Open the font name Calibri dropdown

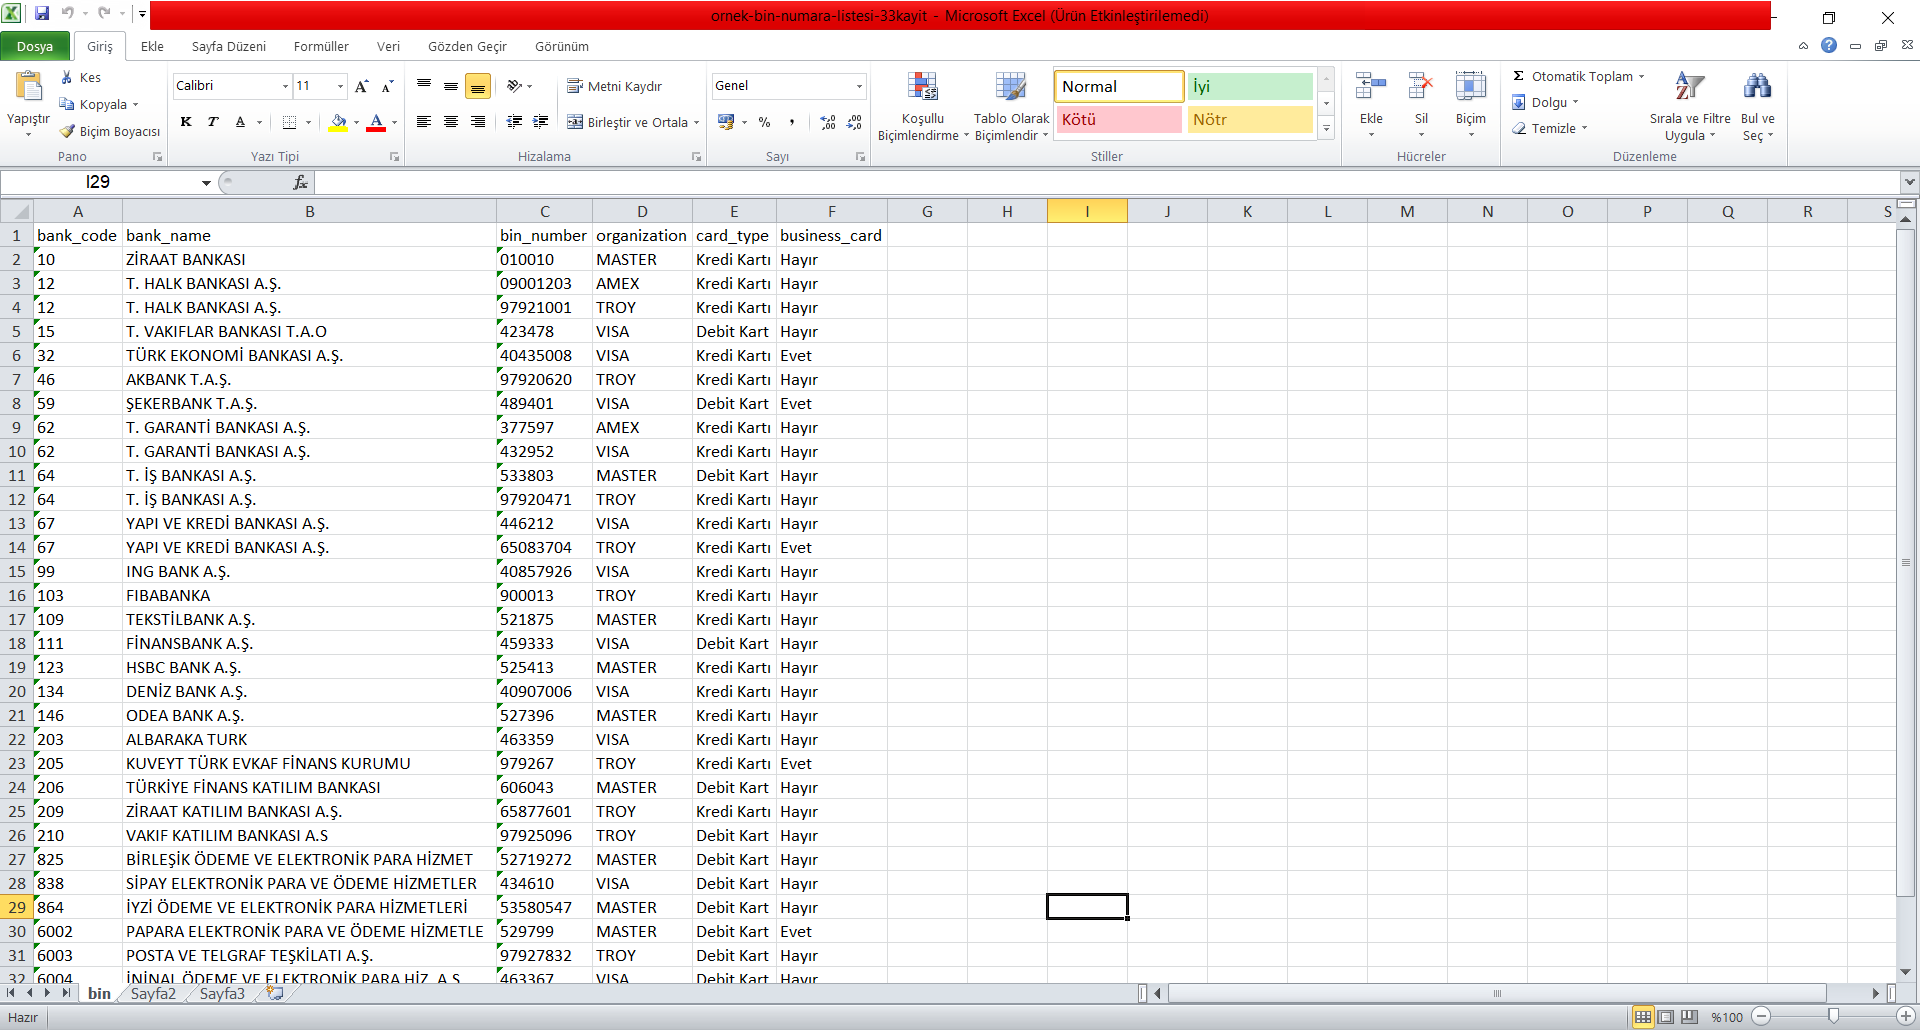point(285,86)
